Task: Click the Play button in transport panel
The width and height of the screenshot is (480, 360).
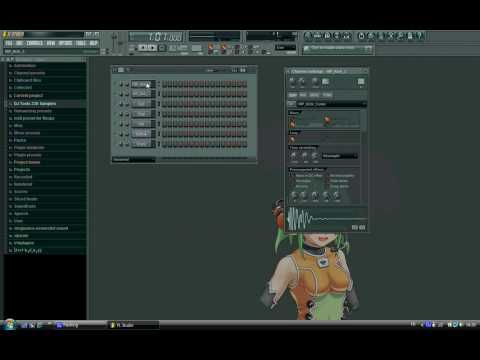Action: (142, 48)
